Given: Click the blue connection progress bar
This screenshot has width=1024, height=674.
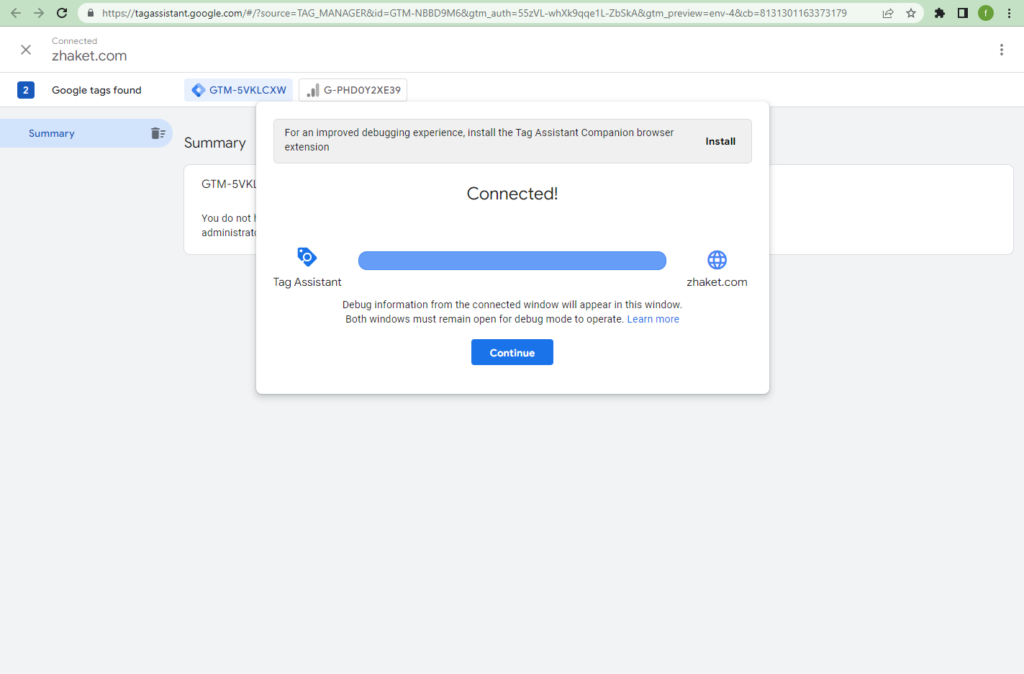Looking at the screenshot, I should [x=512, y=261].
